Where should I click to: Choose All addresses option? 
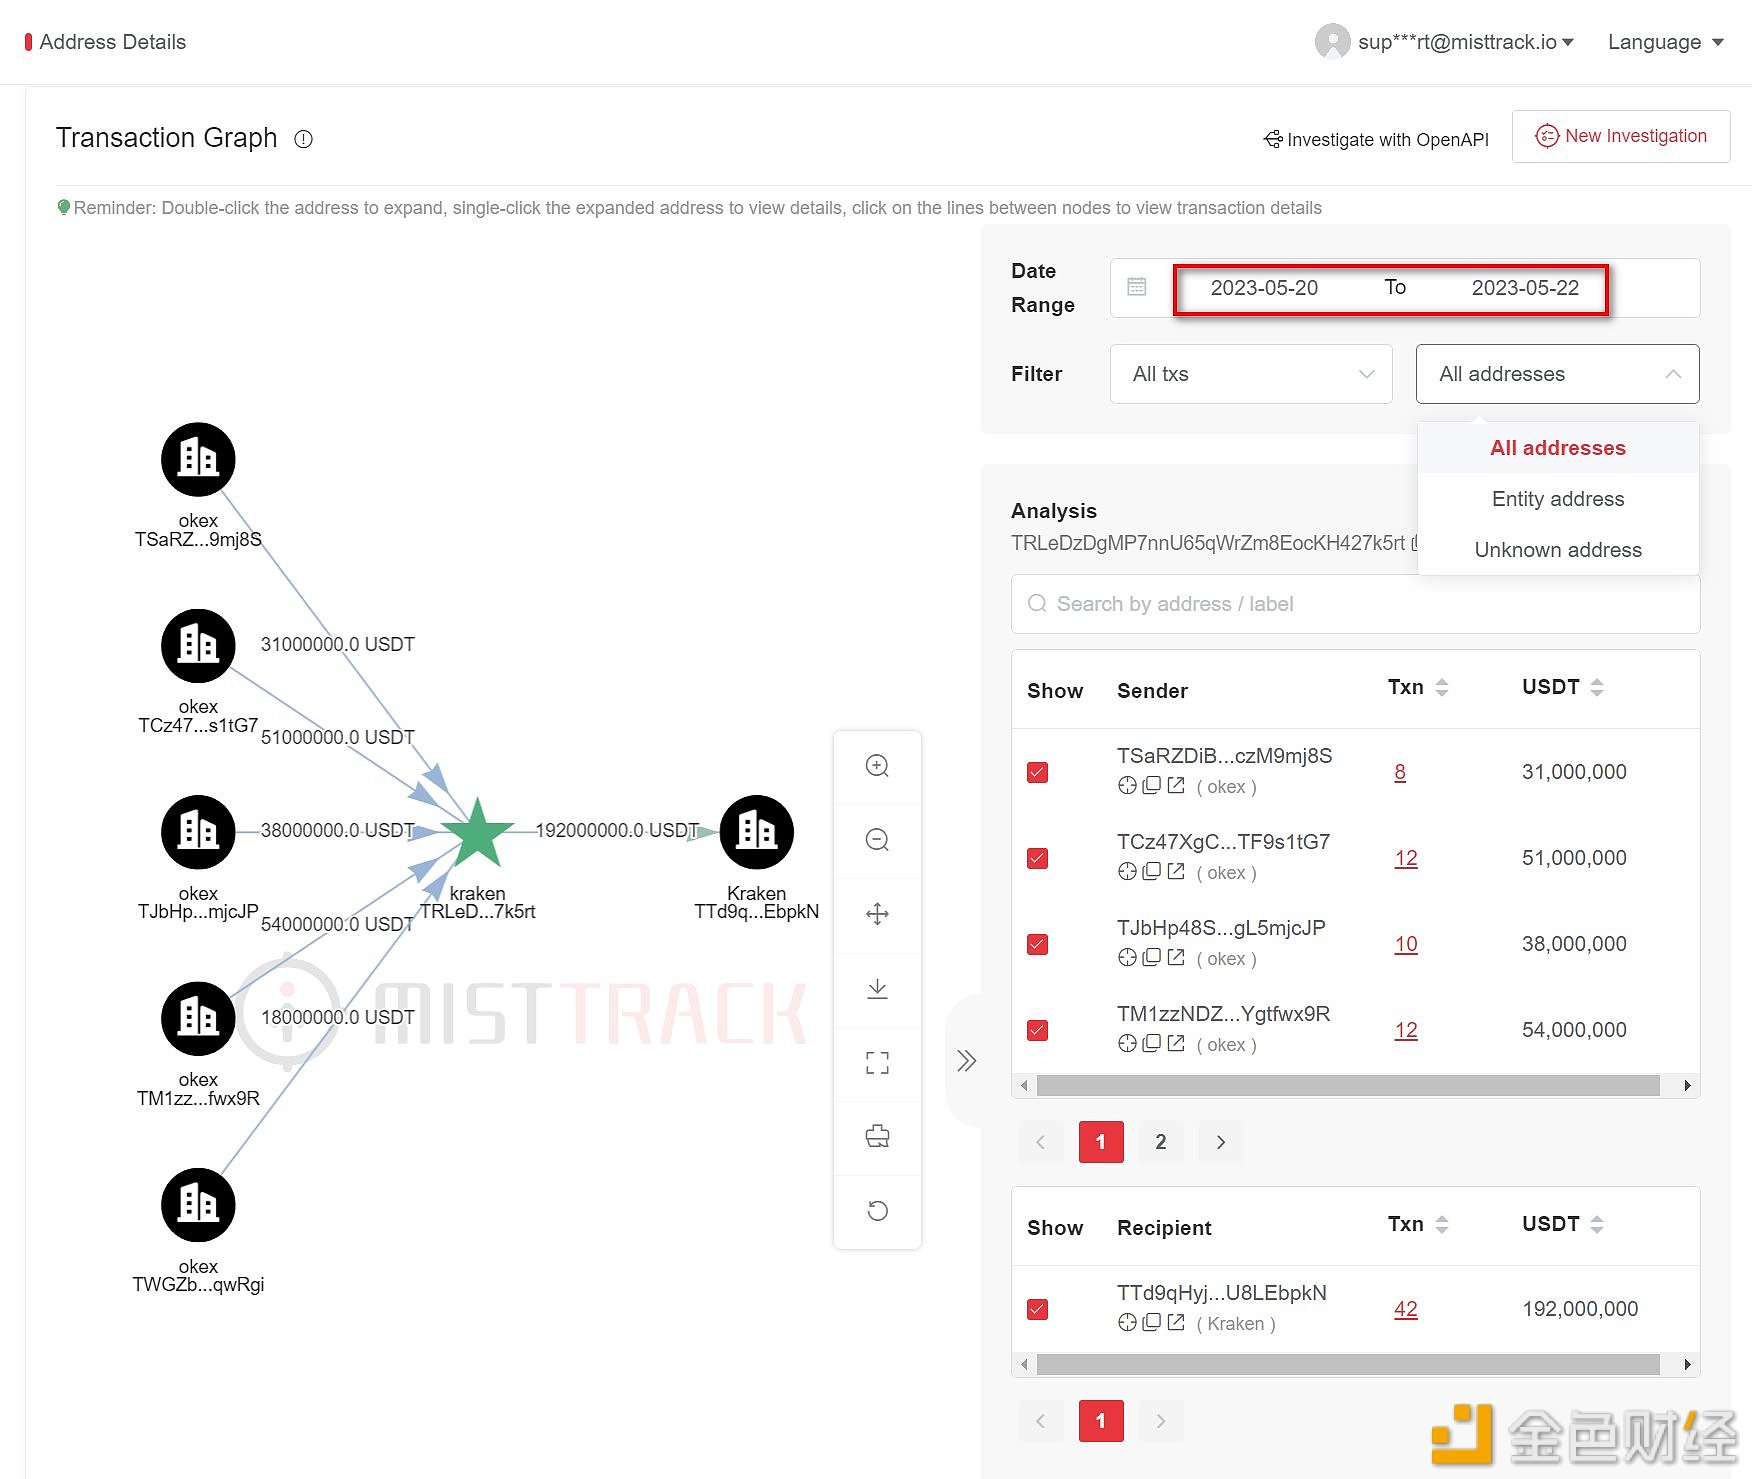pyautogui.click(x=1558, y=448)
